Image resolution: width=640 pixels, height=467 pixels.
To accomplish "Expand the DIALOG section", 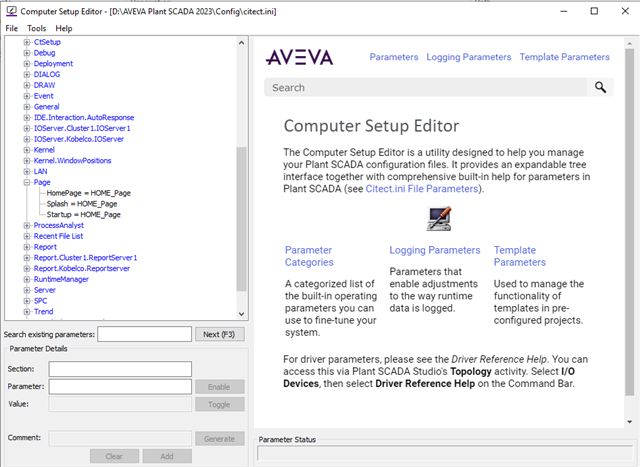I will (27, 74).
